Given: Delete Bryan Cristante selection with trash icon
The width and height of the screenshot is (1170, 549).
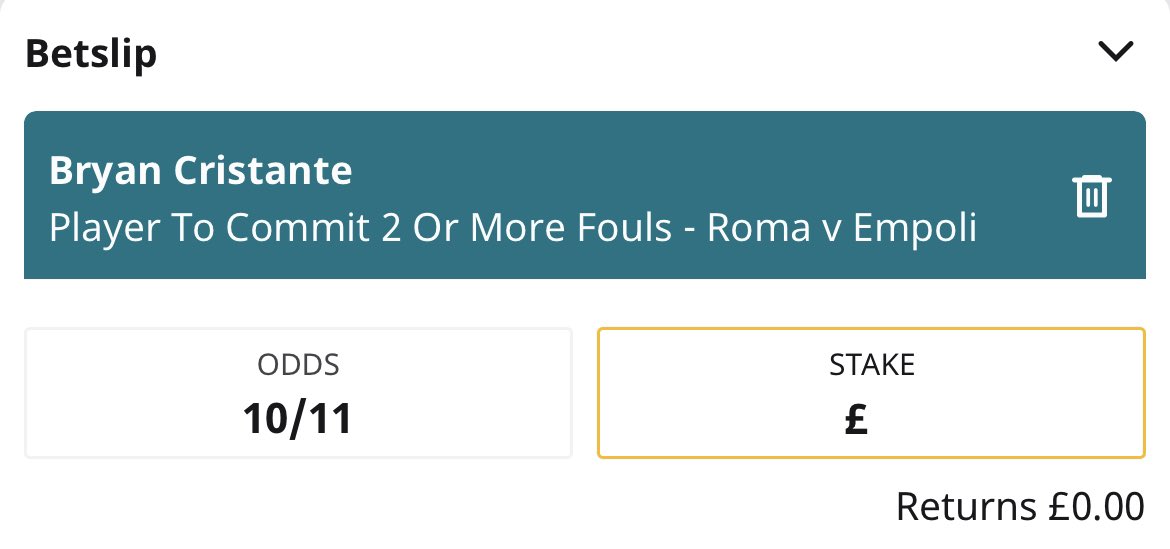Looking at the screenshot, I should coord(1091,196).
